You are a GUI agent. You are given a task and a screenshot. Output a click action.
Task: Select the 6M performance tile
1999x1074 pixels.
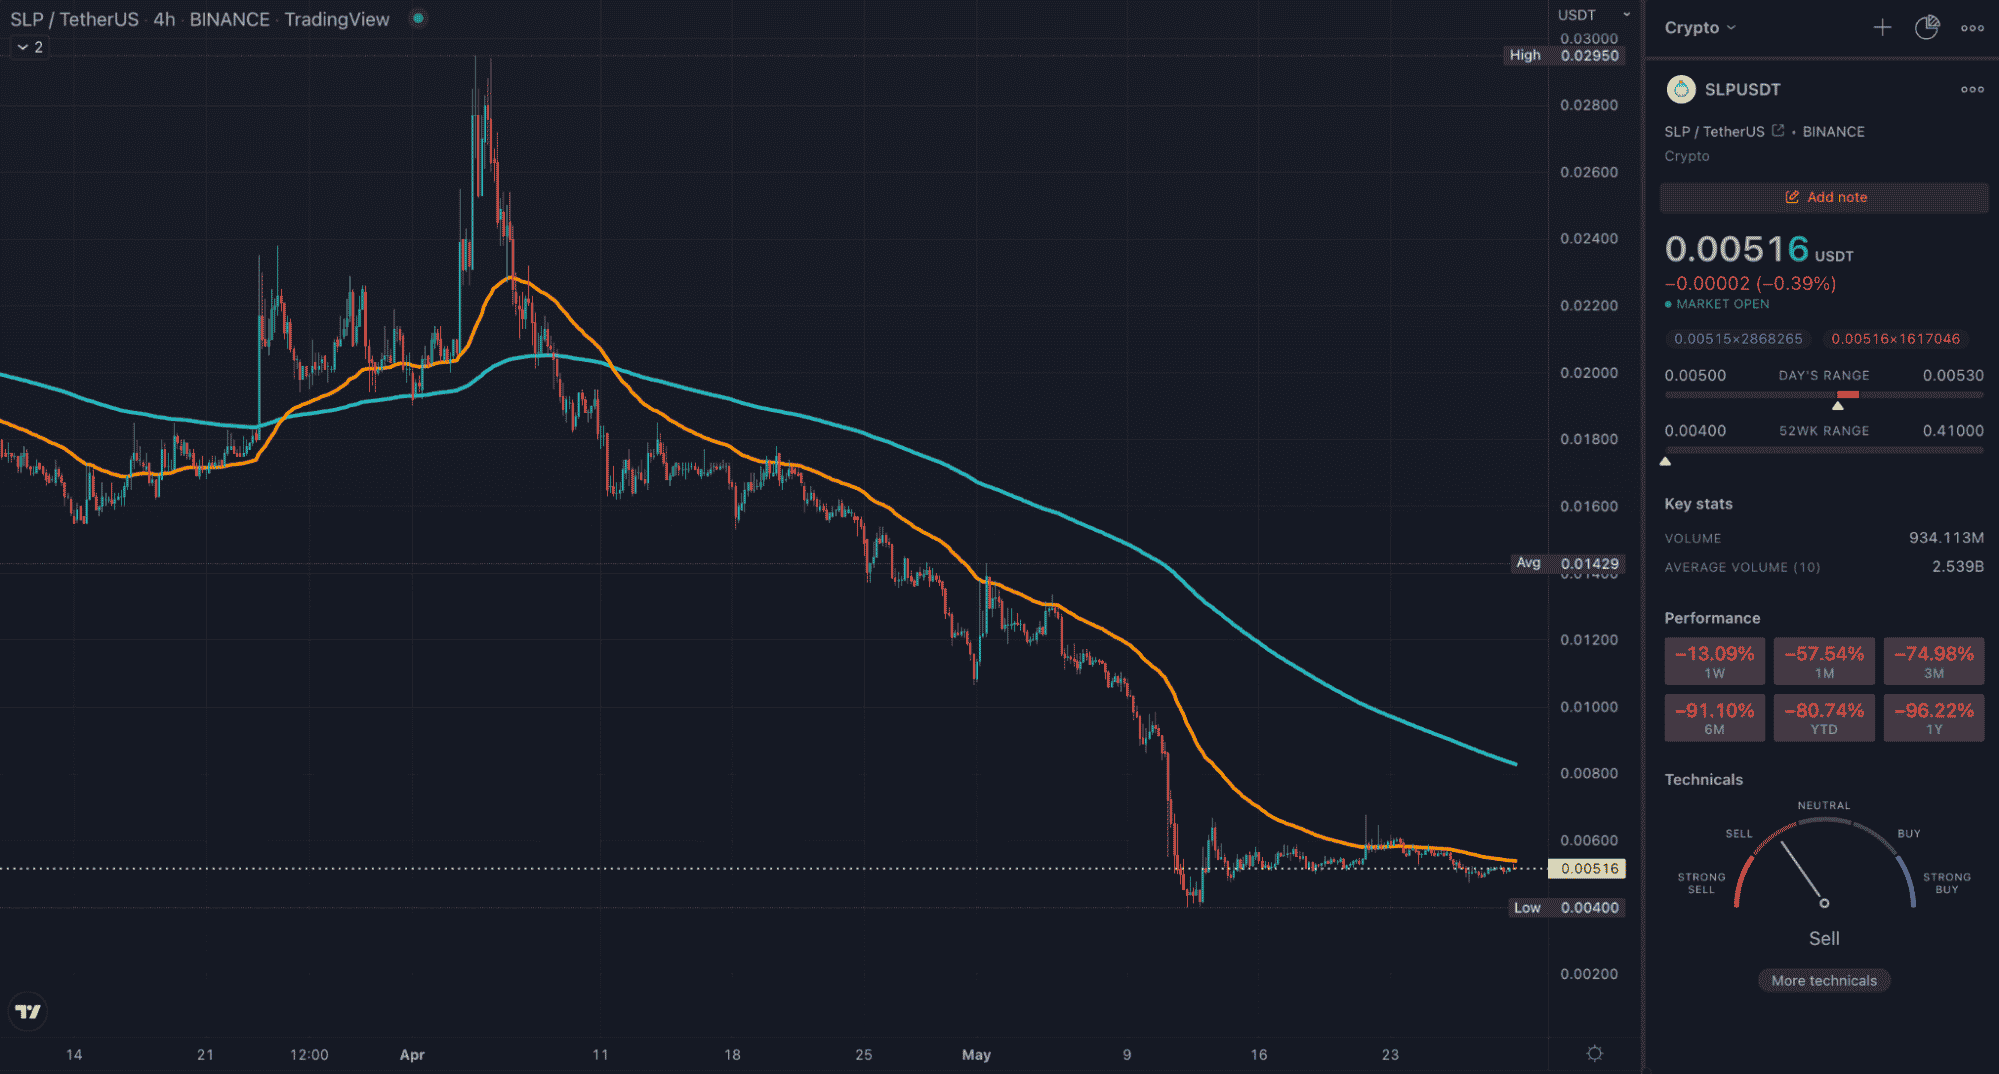1714,718
